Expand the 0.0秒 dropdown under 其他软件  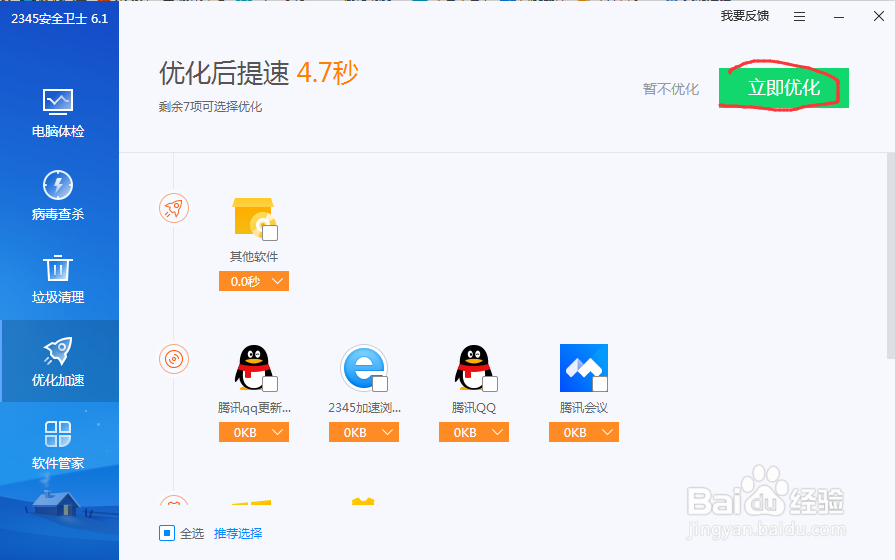click(254, 281)
